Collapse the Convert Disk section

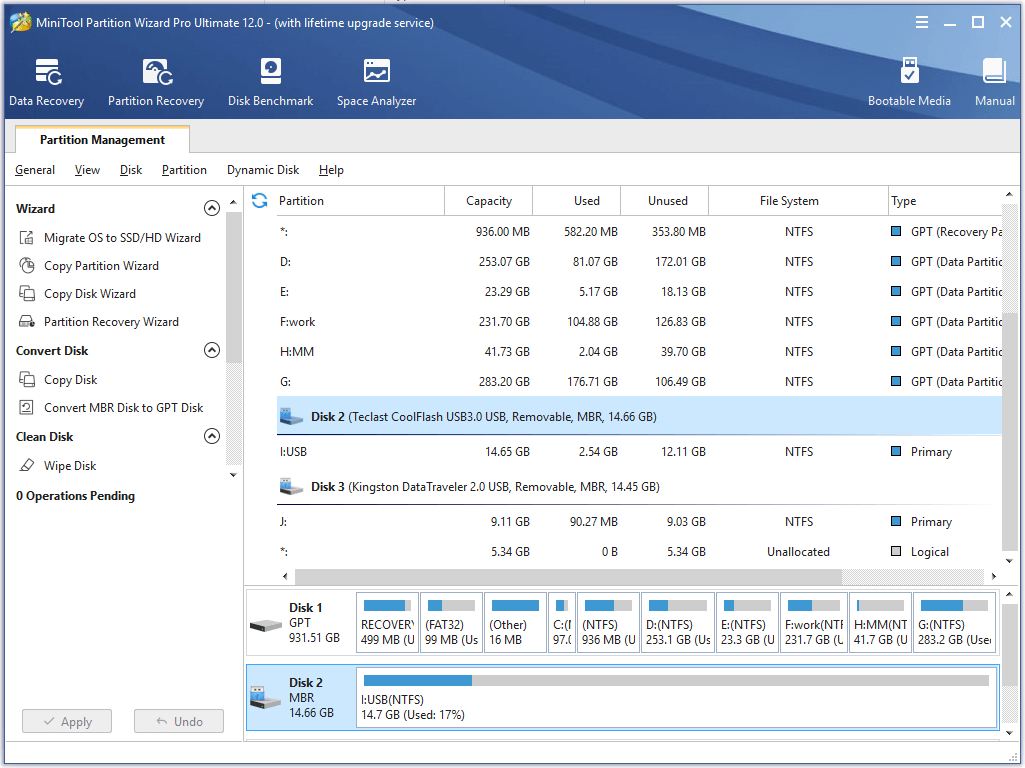point(212,350)
